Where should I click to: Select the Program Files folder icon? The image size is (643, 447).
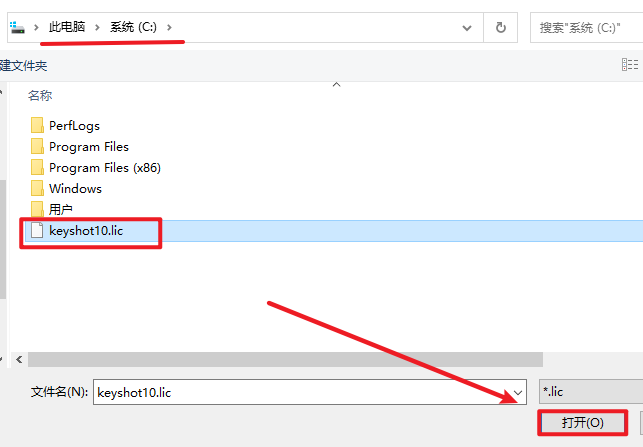tap(37, 146)
